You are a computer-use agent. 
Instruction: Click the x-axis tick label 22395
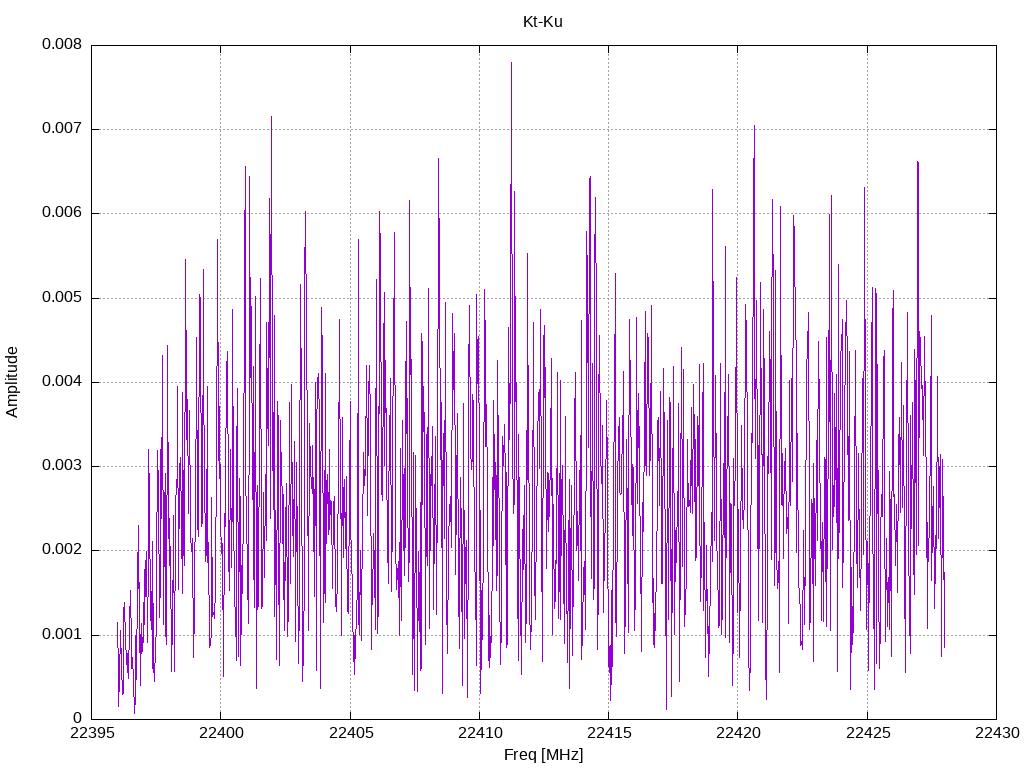coord(92,733)
